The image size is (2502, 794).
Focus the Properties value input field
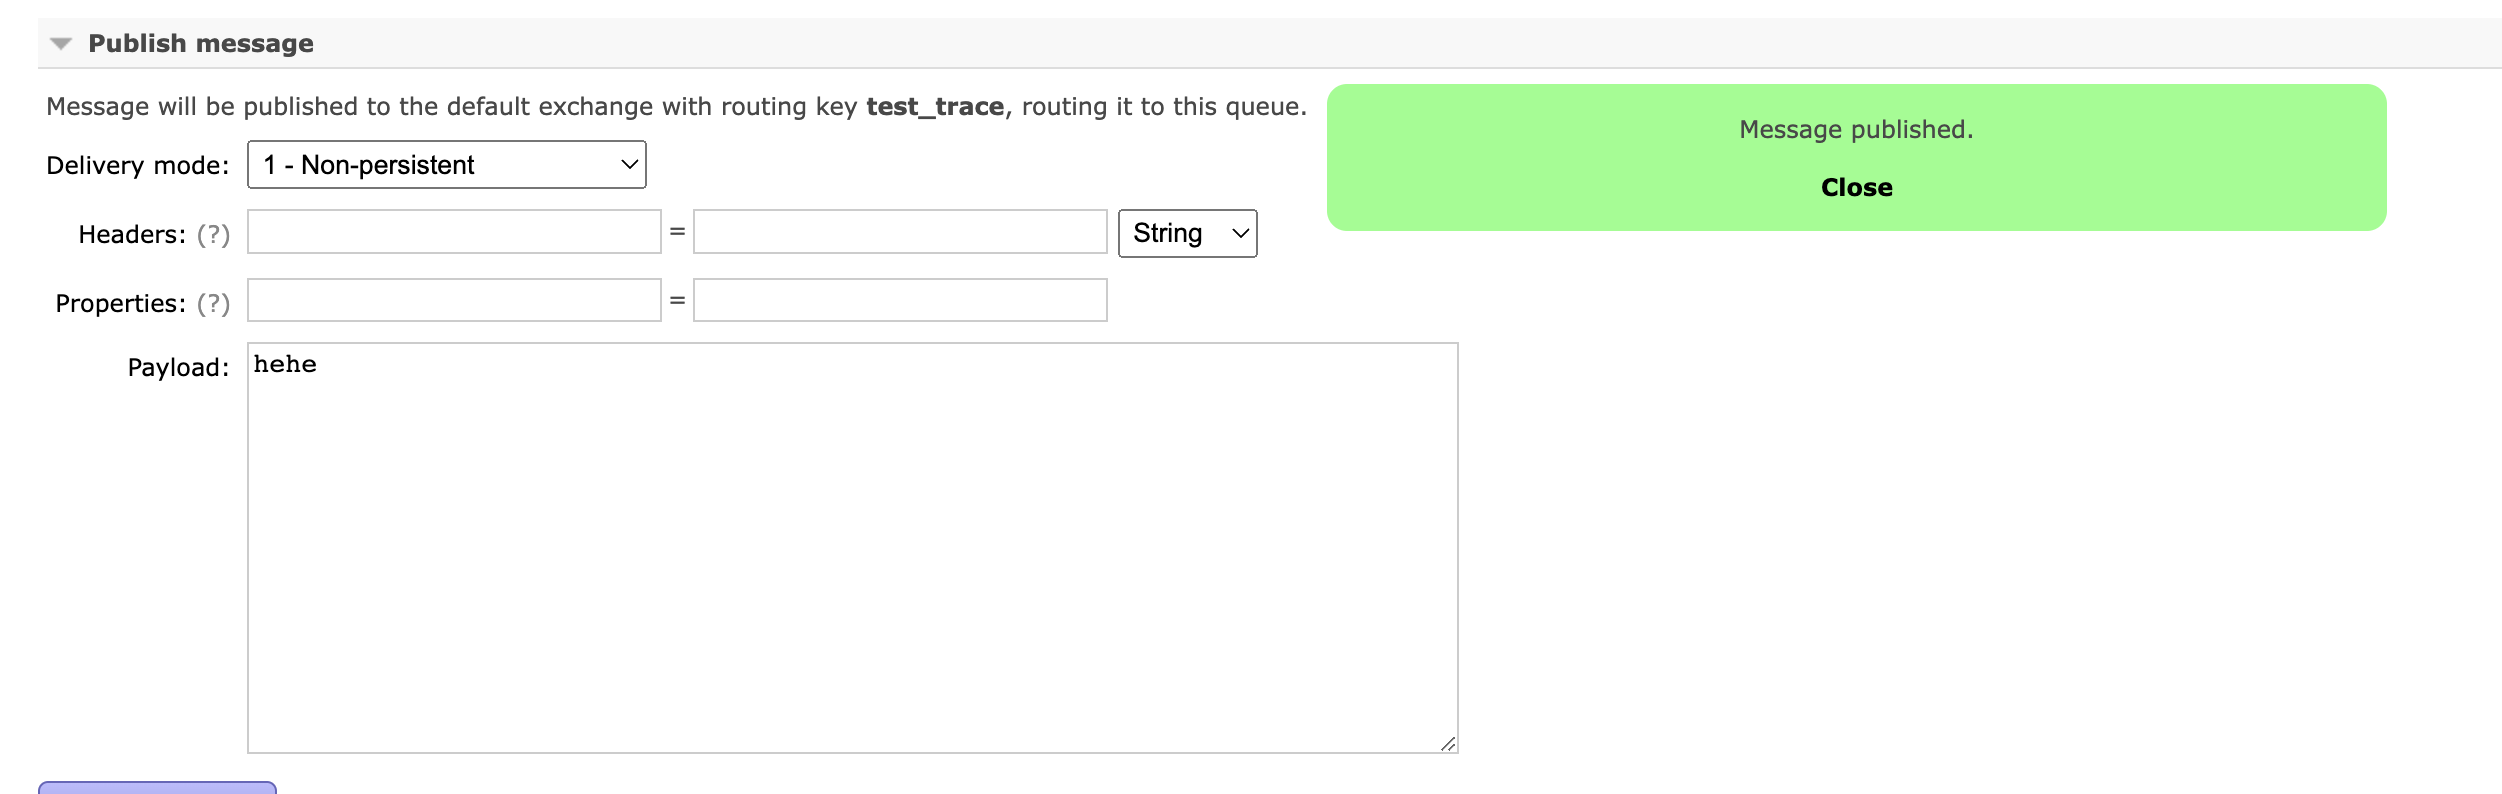[900, 301]
